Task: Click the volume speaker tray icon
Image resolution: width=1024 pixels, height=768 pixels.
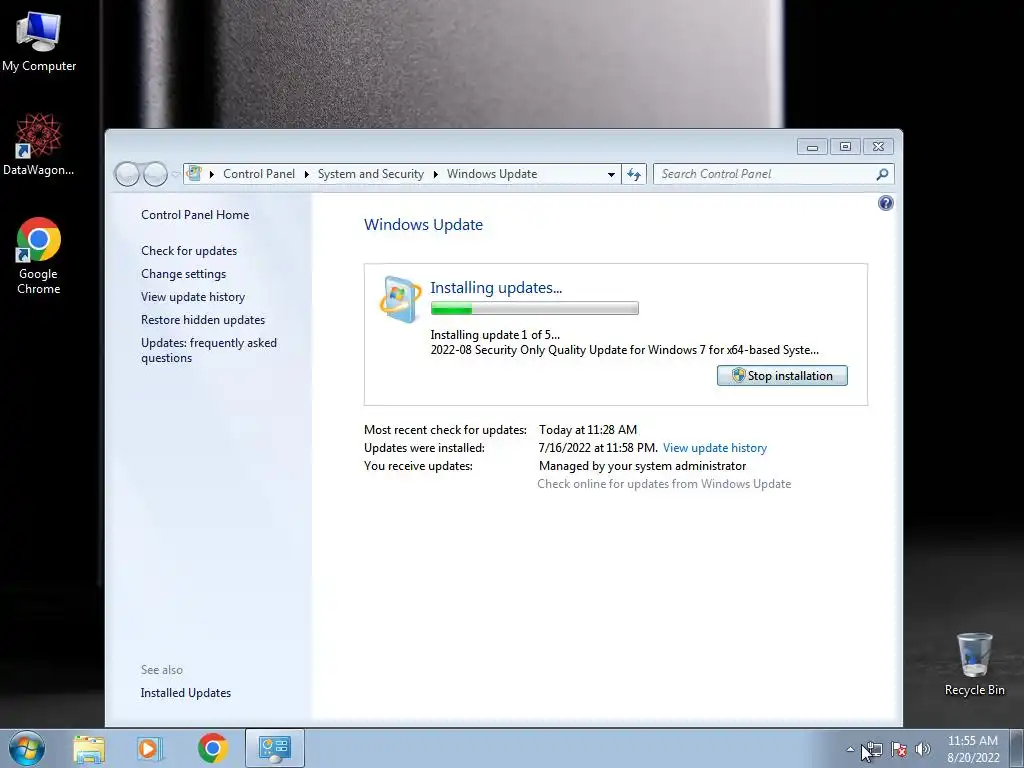Action: (x=923, y=749)
